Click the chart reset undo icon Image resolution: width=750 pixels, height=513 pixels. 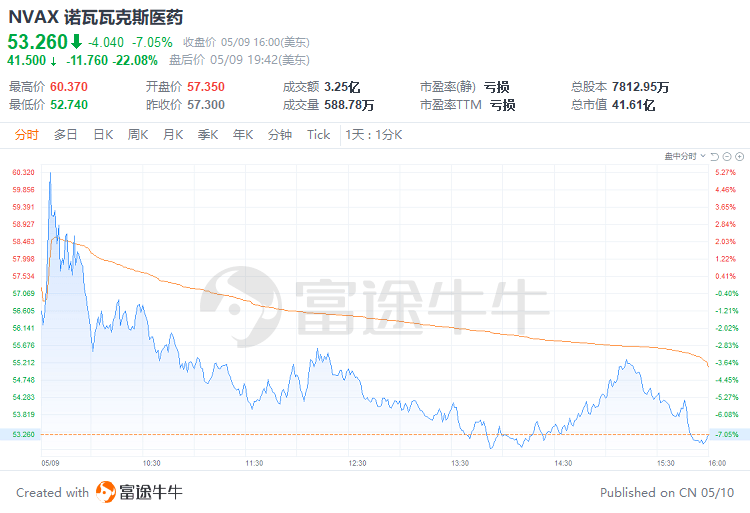click(x=715, y=156)
